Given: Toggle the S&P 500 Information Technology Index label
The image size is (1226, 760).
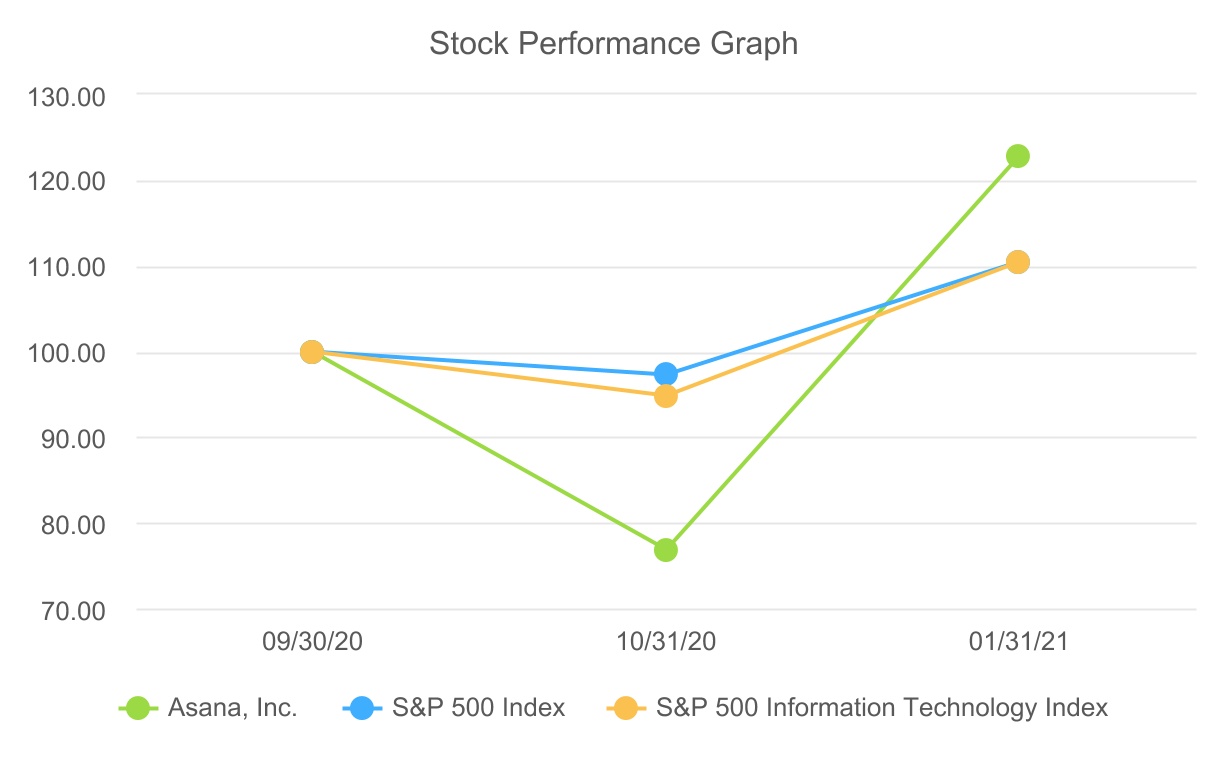Looking at the screenshot, I should pyautogui.click(x=881, y=708).
